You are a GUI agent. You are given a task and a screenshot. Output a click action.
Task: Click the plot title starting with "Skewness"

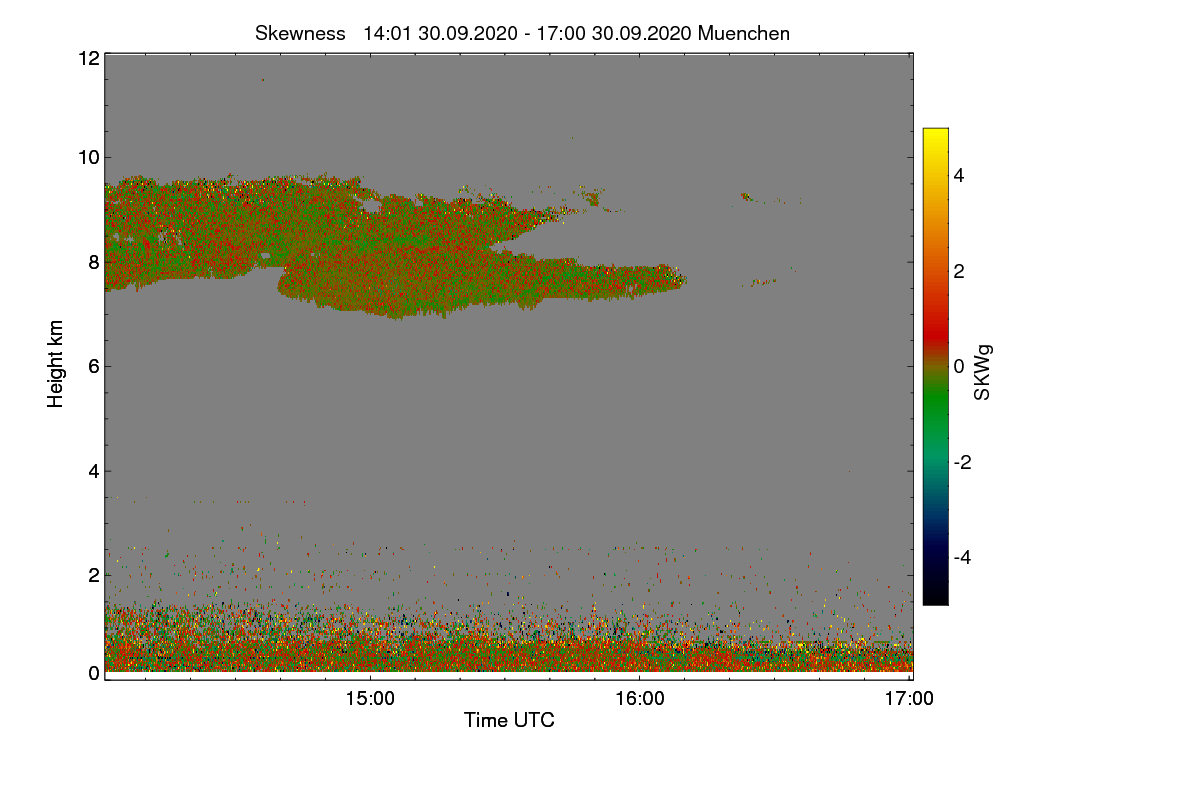coord(522,33)
